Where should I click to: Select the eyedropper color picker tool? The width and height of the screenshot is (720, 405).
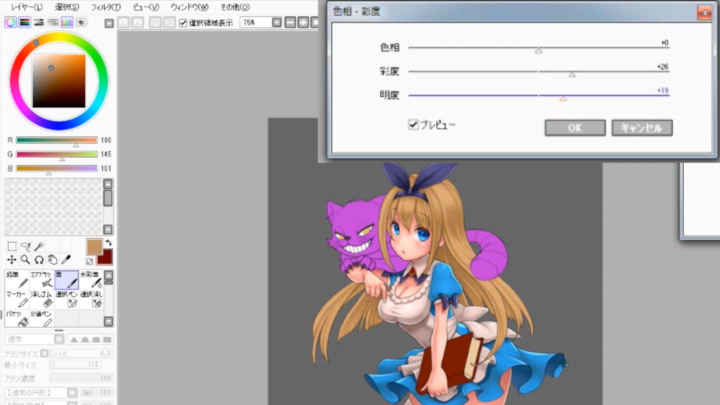click(x=66, y=260)
